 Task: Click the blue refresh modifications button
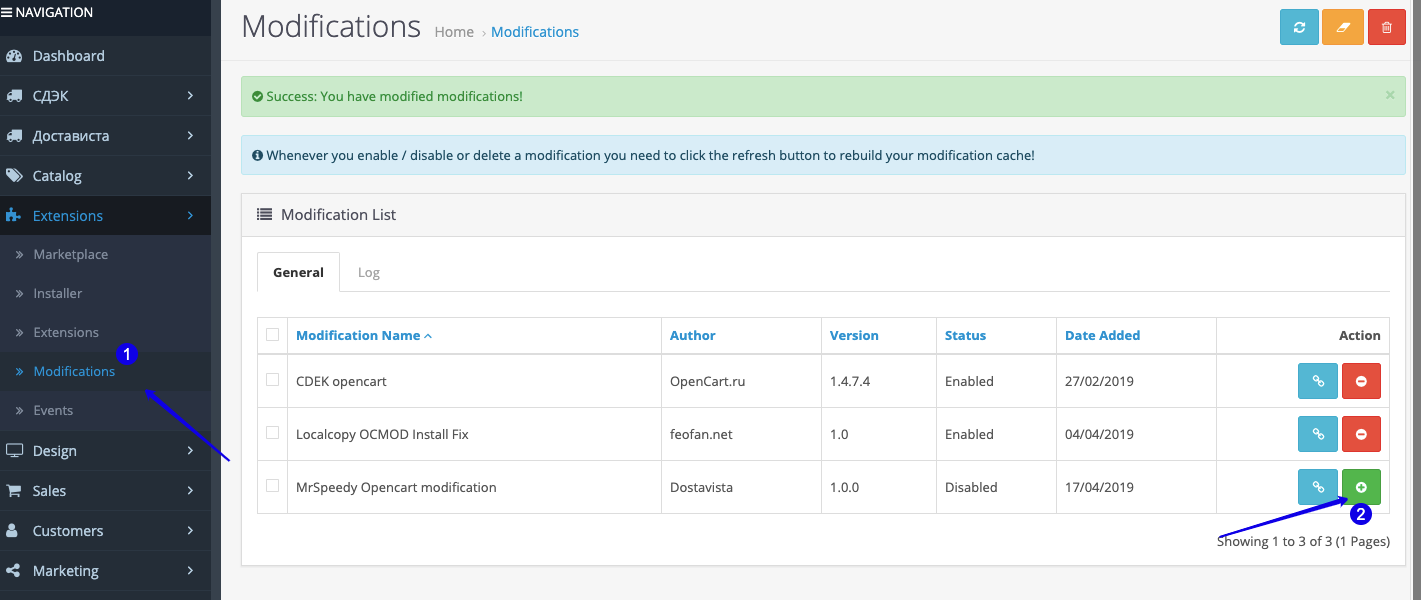pyautogui.click(x=1299, y=27)
